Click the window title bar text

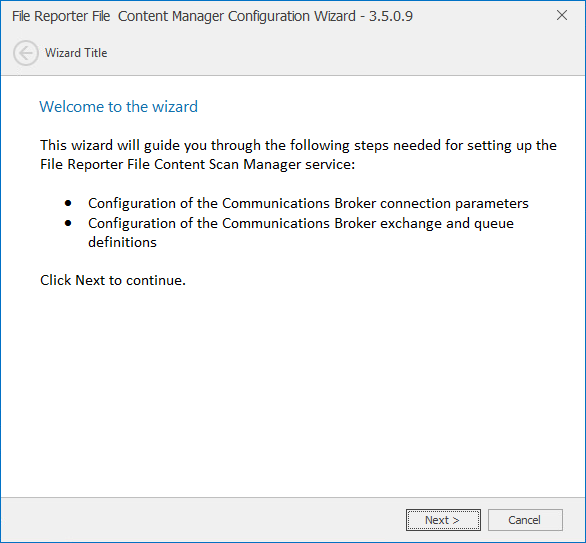[x=212, y=16]
